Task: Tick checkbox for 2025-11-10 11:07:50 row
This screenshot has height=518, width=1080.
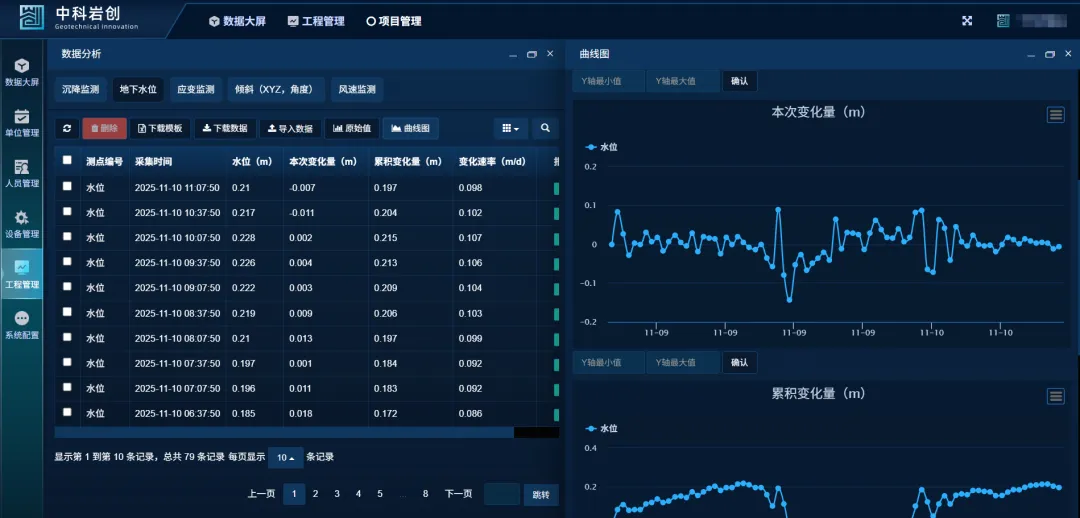Action: pyautogui.click(x=67, y=186)
